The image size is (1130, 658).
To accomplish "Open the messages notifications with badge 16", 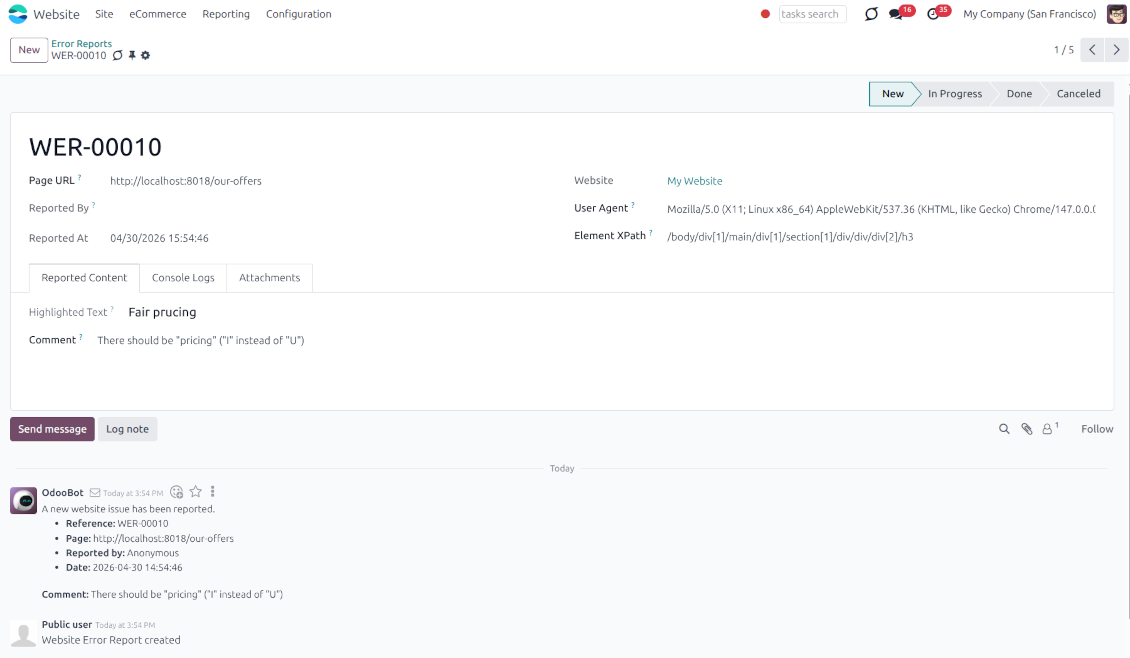I will 895,14.
